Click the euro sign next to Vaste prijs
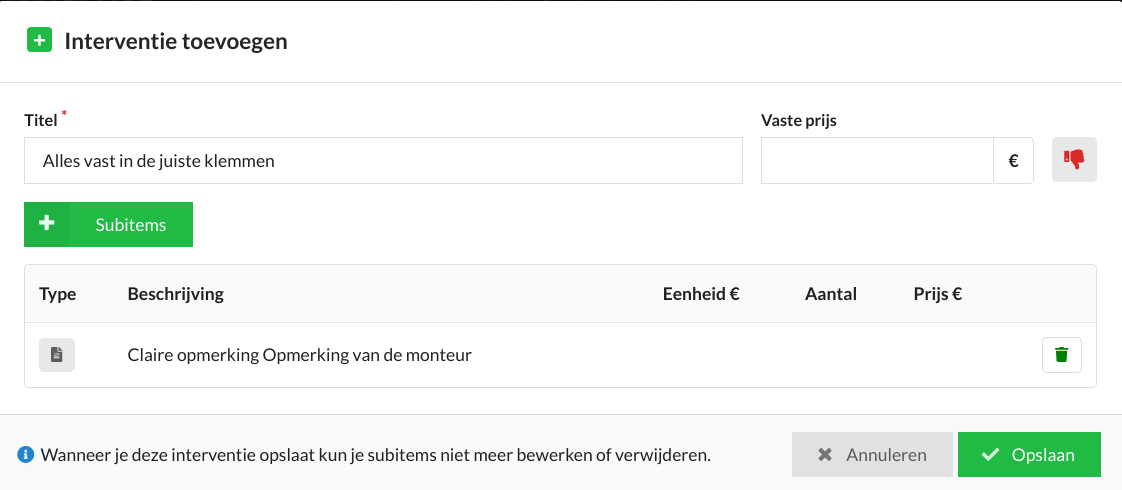This screenshot has height=490, width=1122. click(1013, 161)
